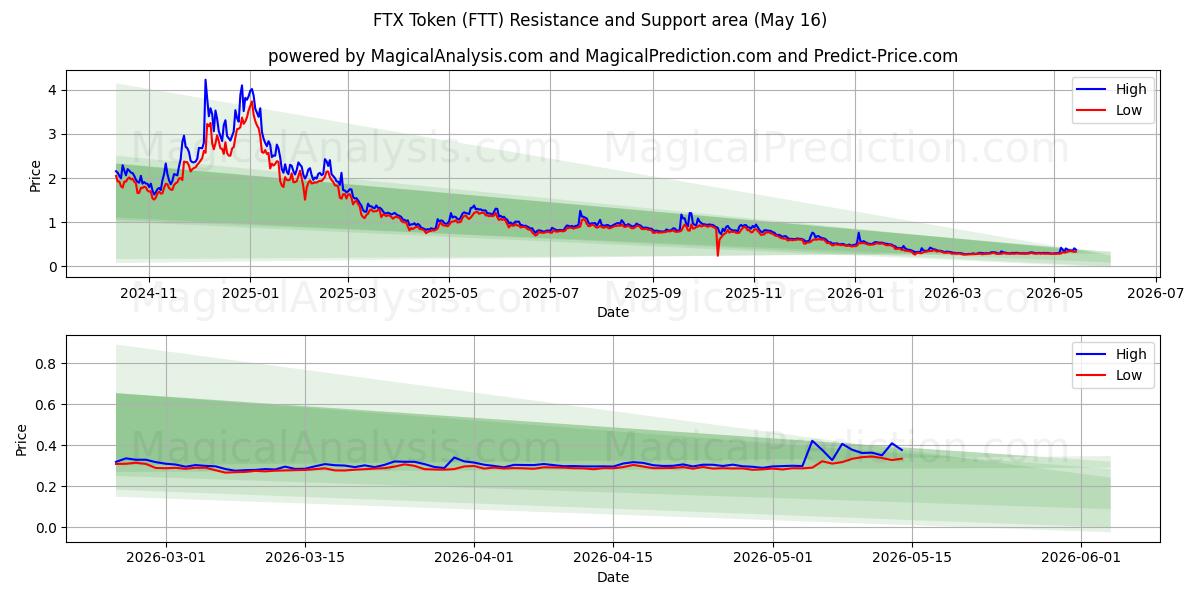Click the '2026-03-01' date tick label
The width and height of the screenshot is (1200, 600).
tap(166, 558)
